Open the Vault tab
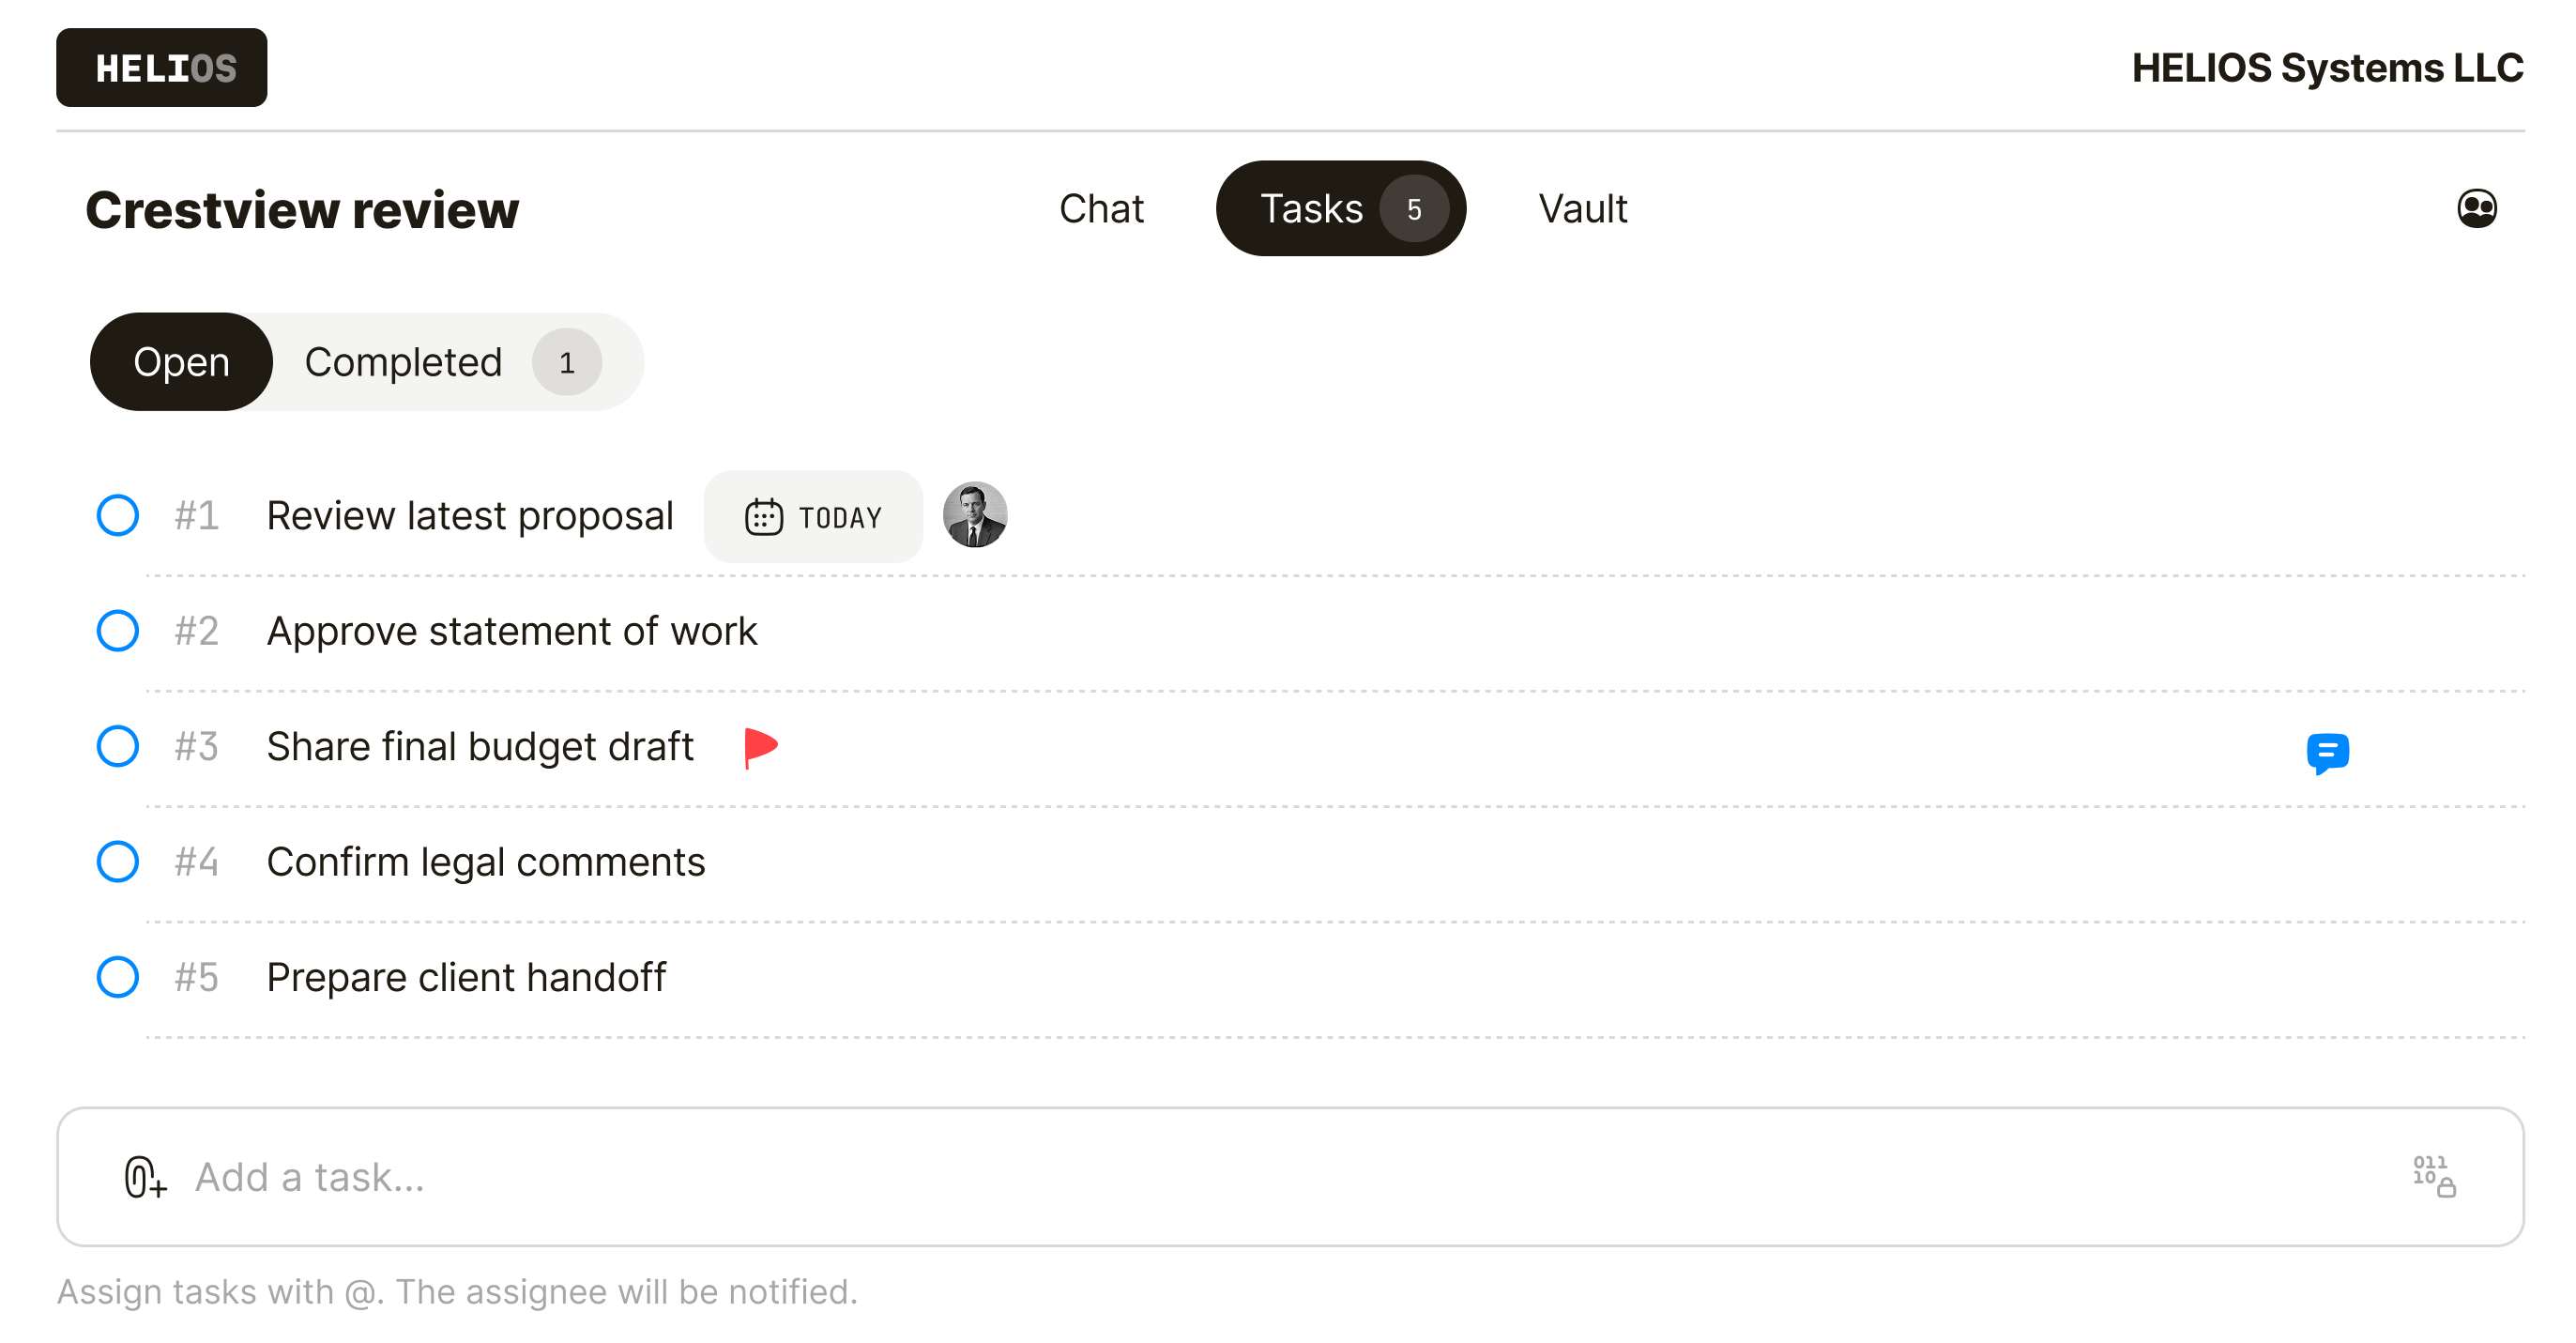Screen dimensions: 2576x1343 click(1583, 208)
